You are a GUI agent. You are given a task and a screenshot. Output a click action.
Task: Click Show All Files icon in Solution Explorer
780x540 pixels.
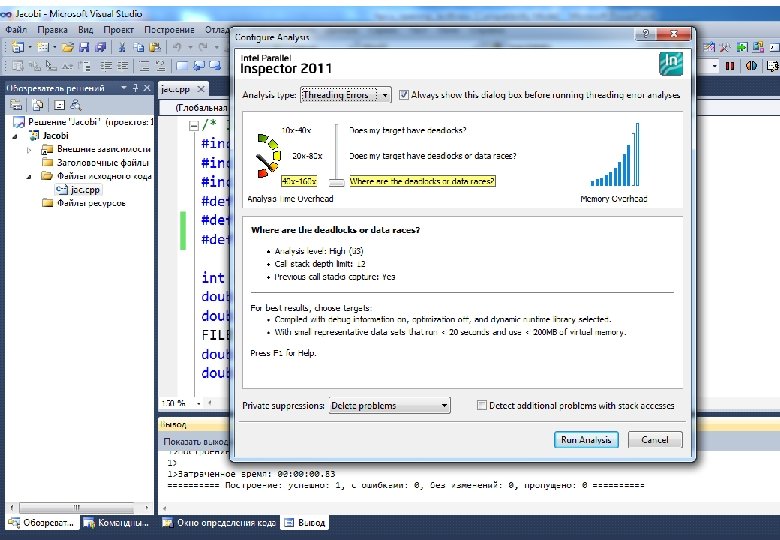[x=38, y=105]
